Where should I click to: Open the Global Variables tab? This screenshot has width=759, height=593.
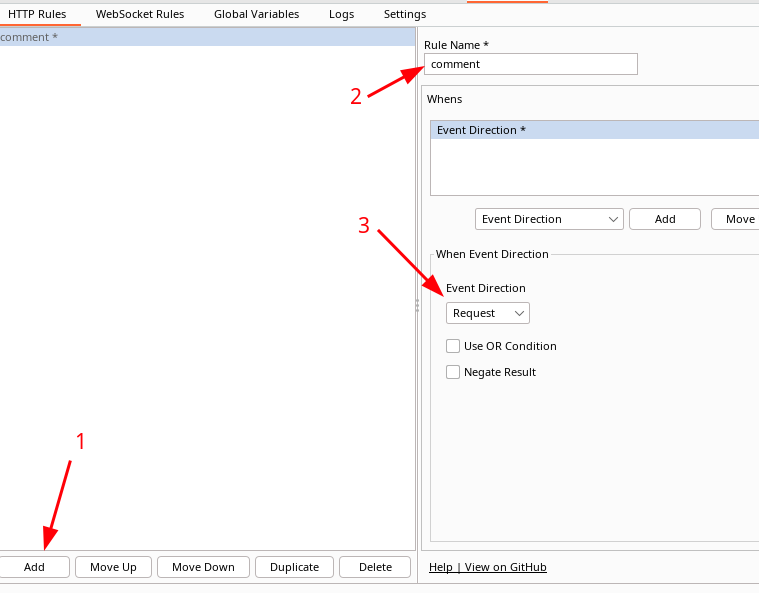click(257, 14)
